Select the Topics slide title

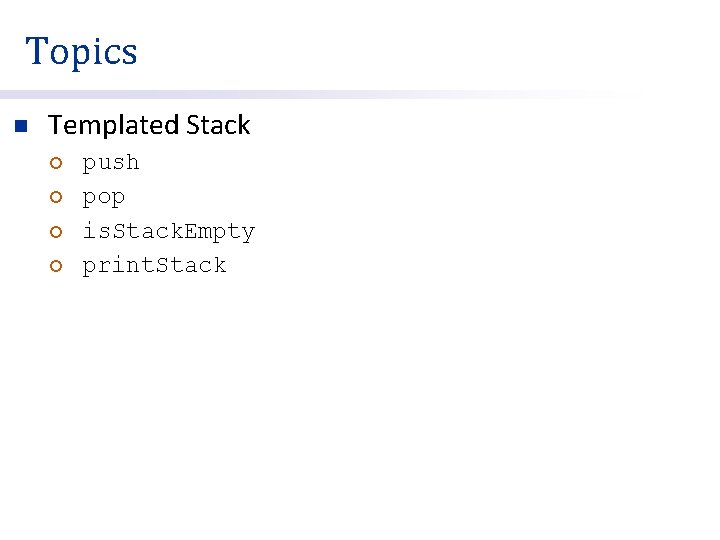click(x=81, y=51)
